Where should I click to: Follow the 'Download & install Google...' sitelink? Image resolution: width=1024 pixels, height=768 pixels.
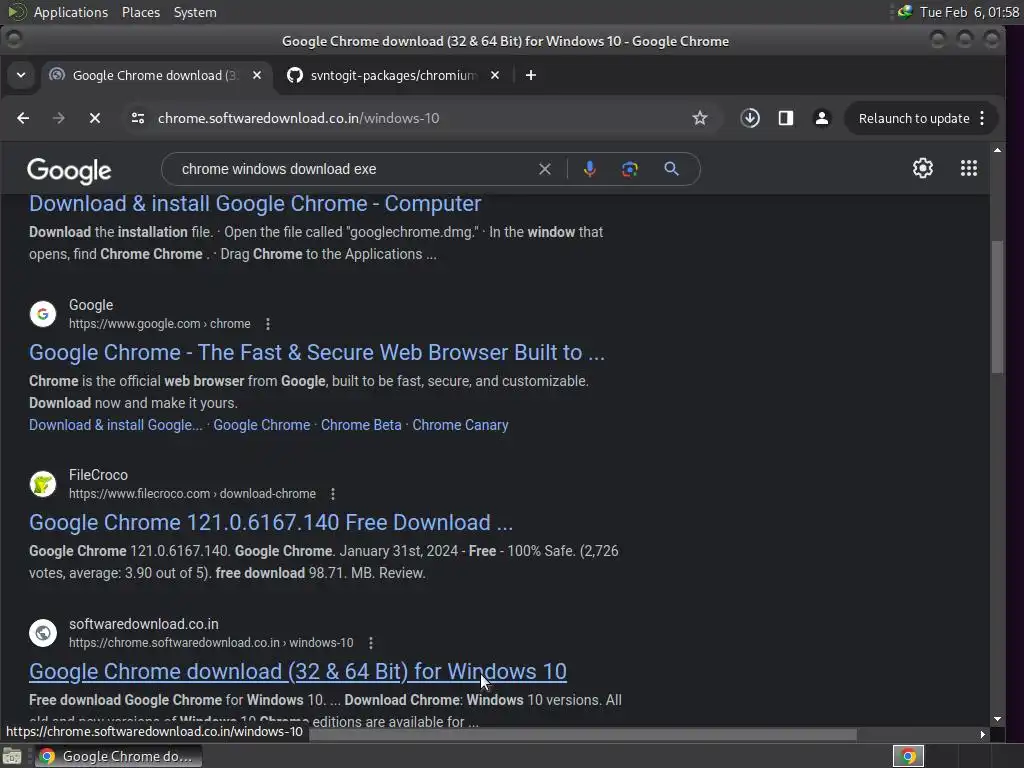[116, 425]
